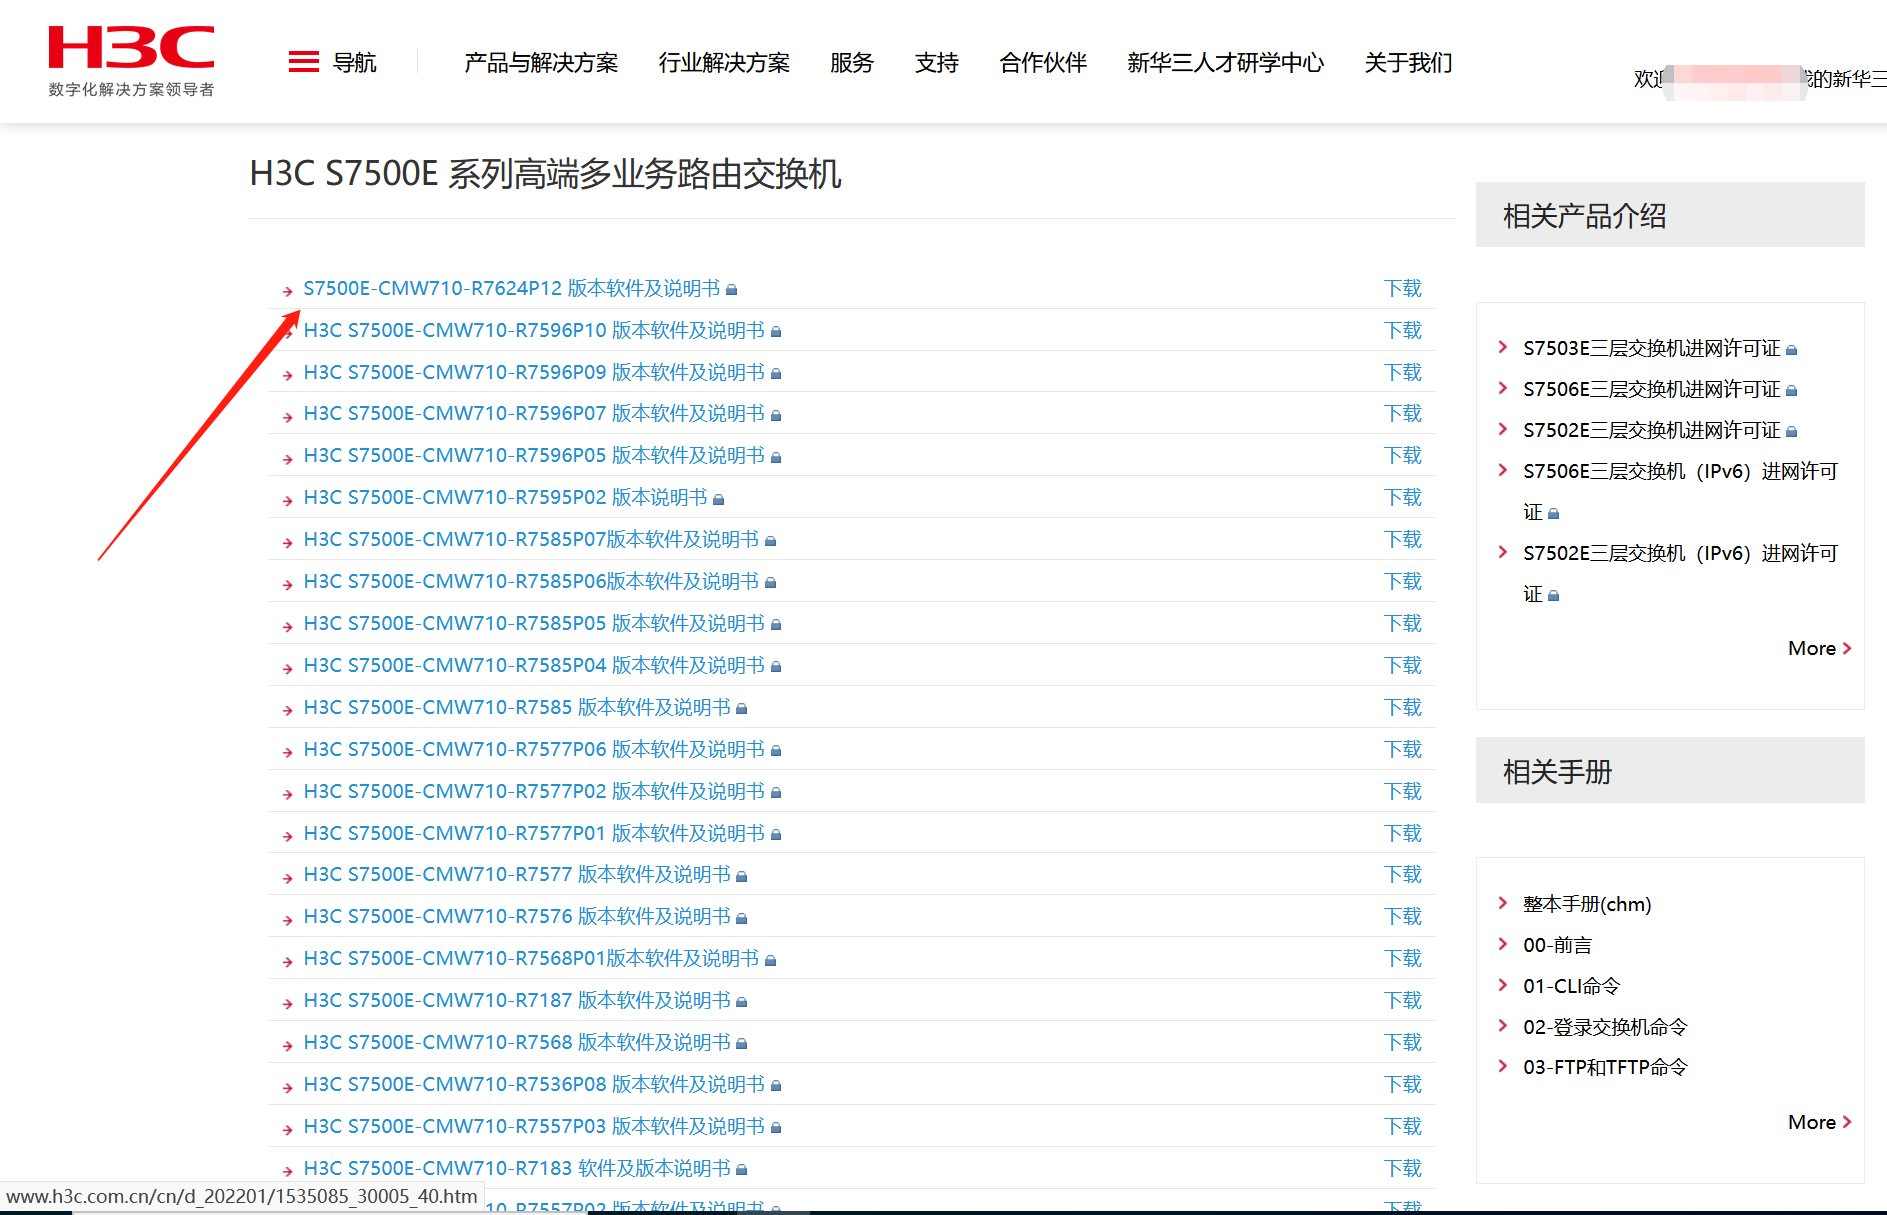Click the lock icon after R7577P01 link
Viewport: 1887px width, 1215px height.
(x=776, y=835)
